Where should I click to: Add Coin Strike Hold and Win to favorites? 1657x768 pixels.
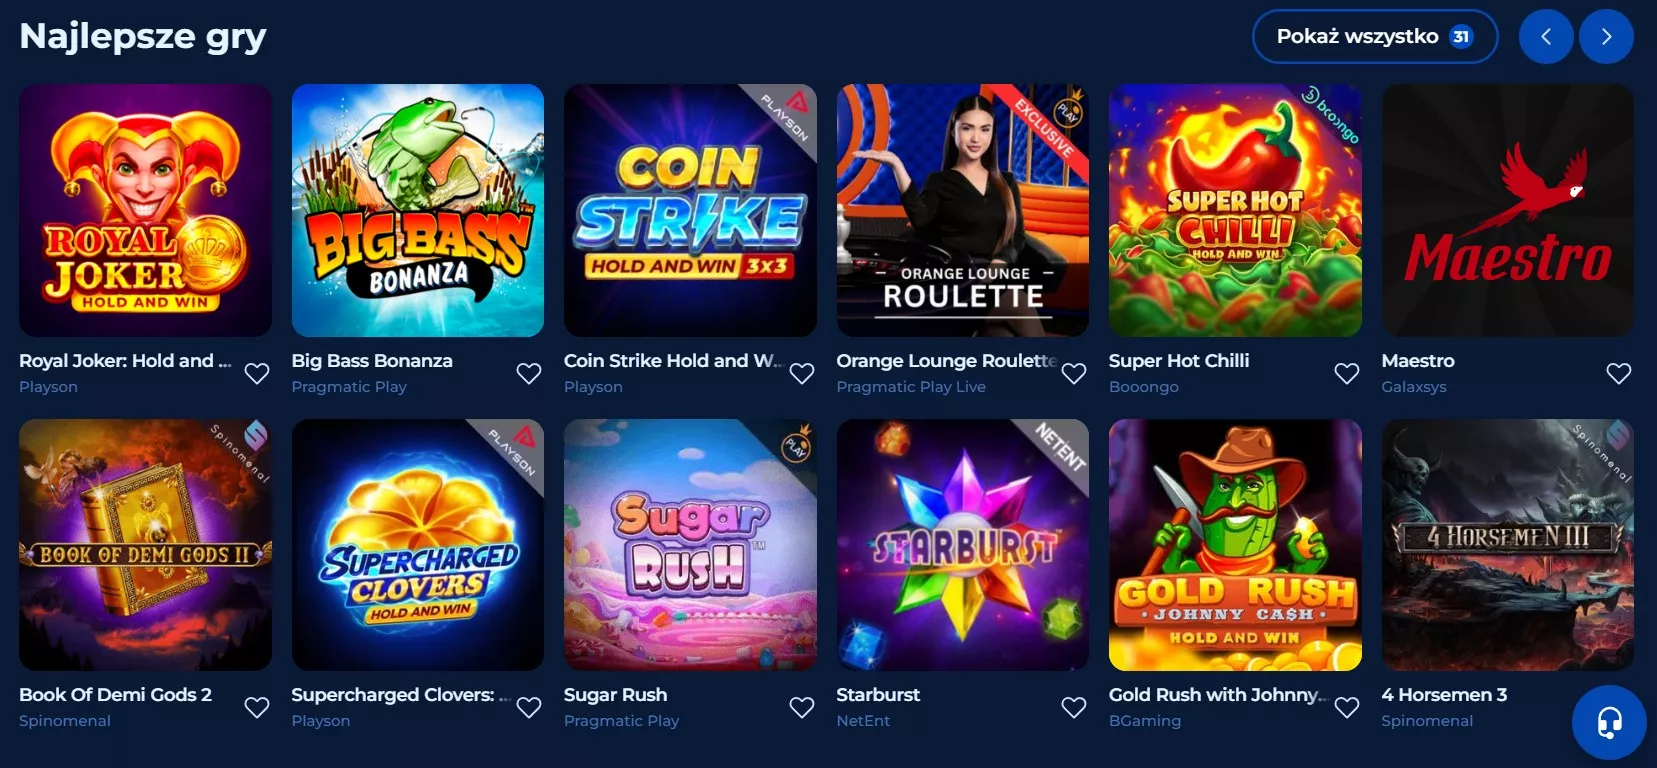click(x=802, y=373)
